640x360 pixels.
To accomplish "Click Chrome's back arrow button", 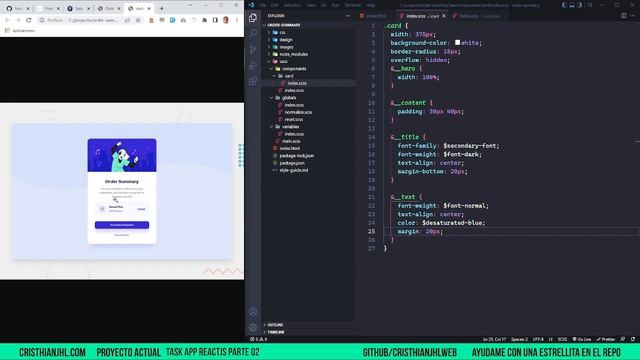I will point(7,20).
